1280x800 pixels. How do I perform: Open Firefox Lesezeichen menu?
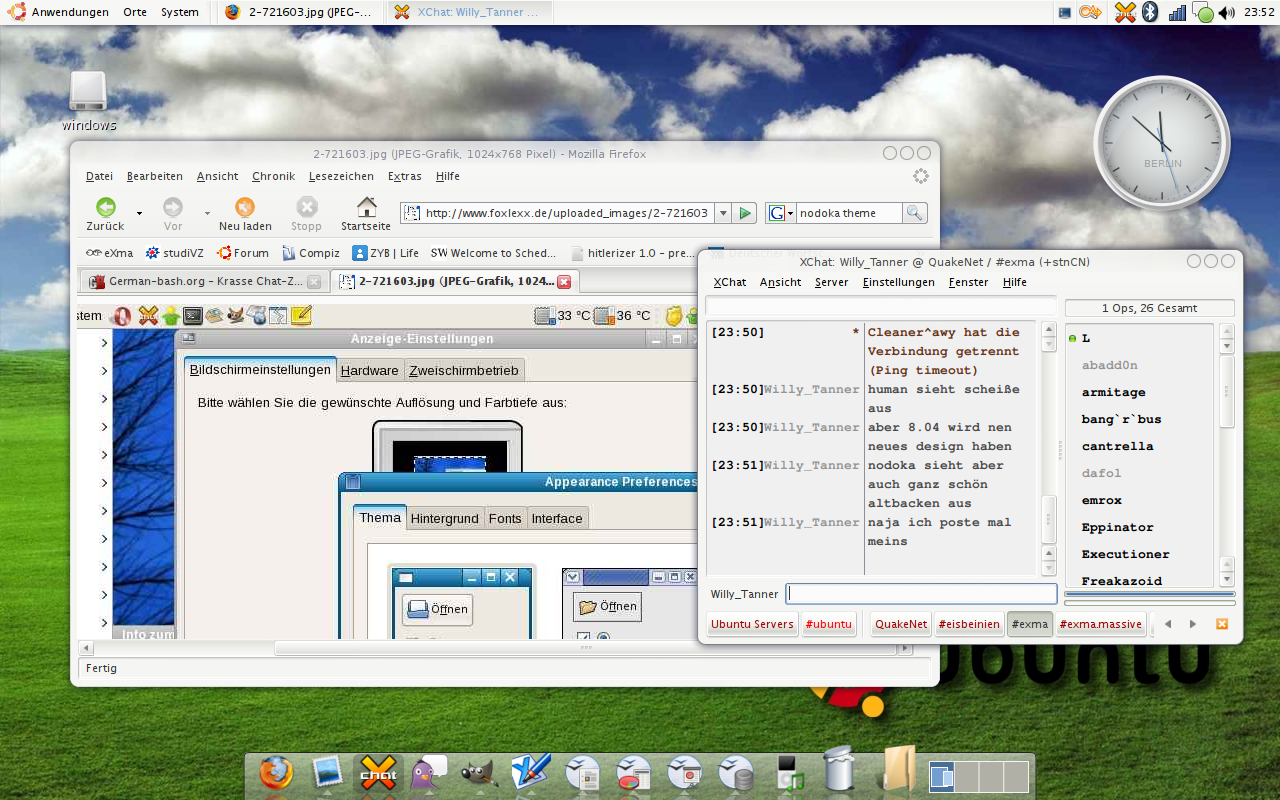pos(341,176)
